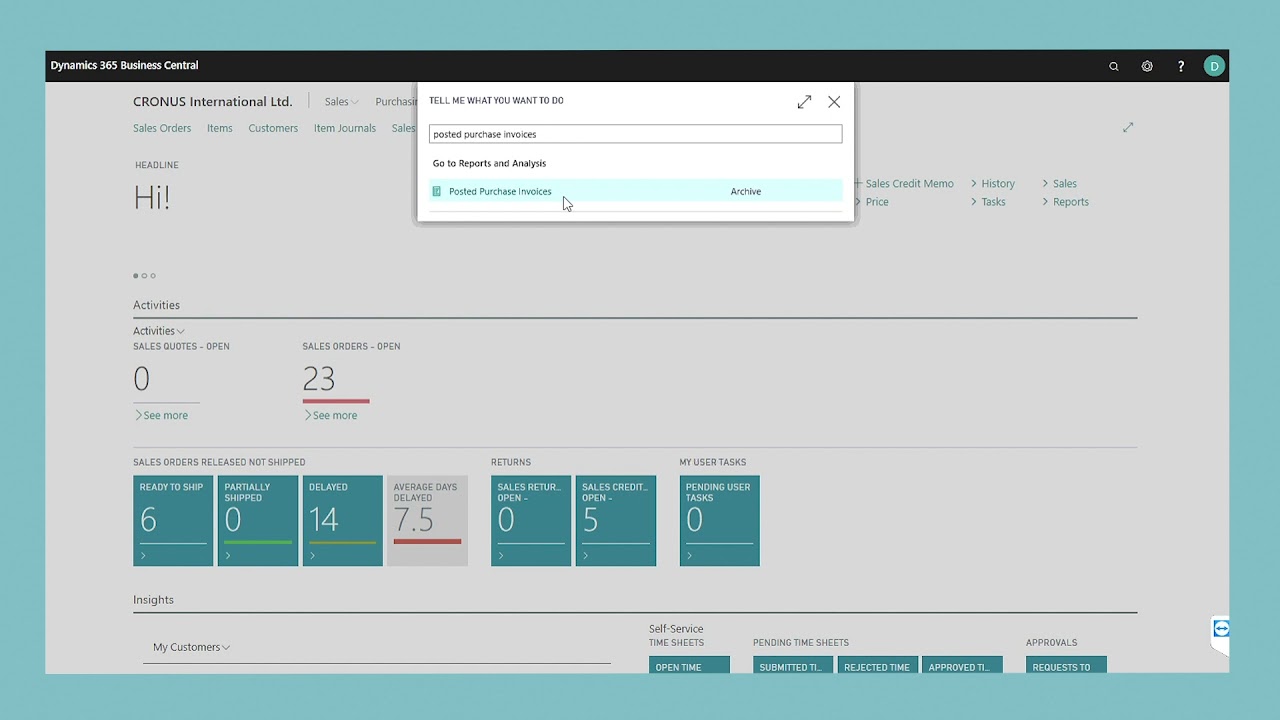Screen dimensions: 1280x720
Task: Expand the Tasks group
Action: pos(988,202)
